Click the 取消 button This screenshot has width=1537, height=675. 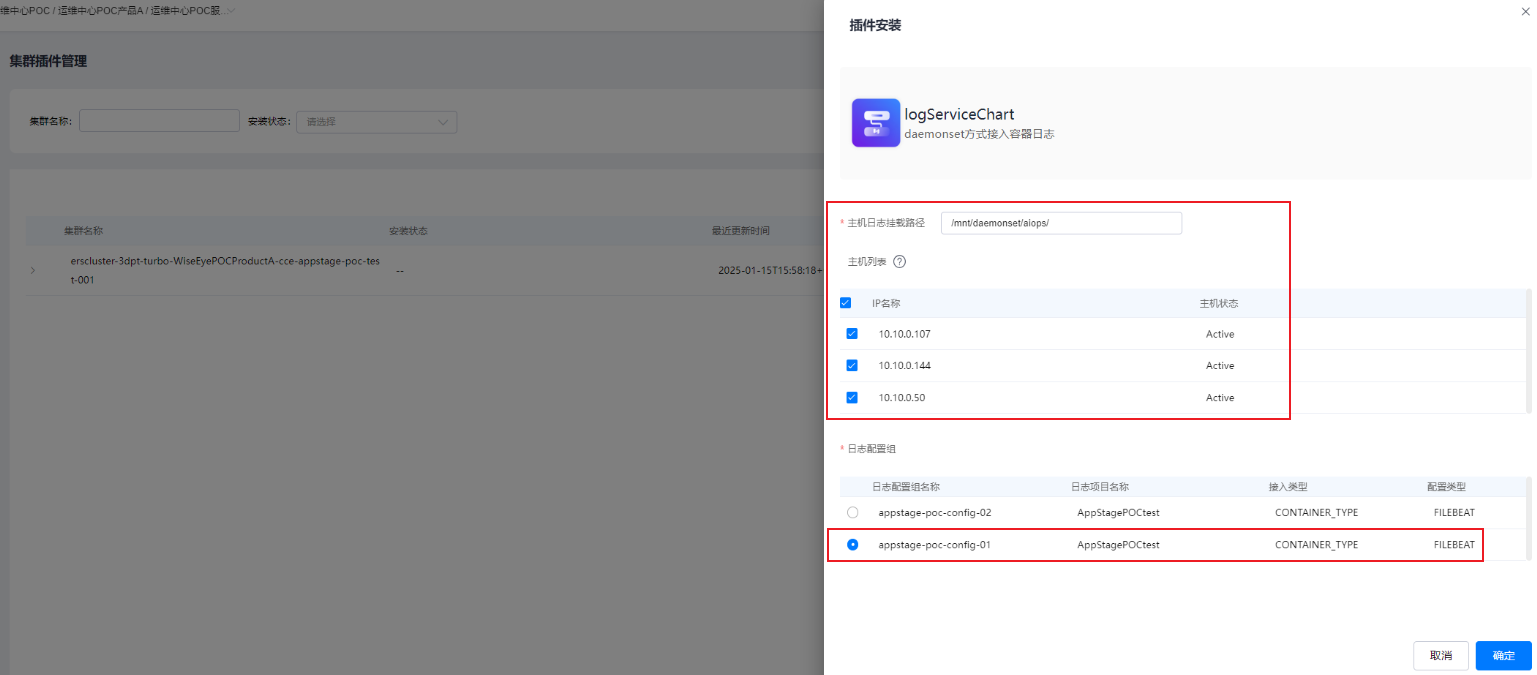click(x=1440, y=656)
